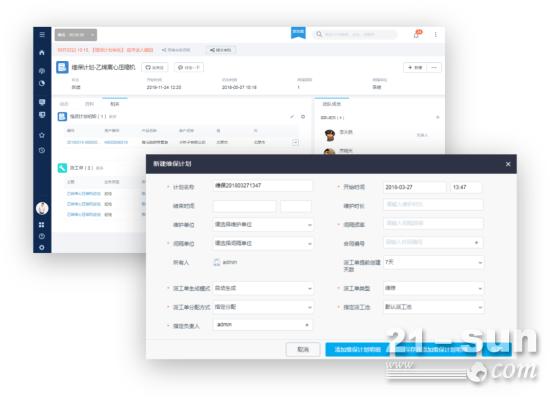The width and height of the screenshot is (550, 399).
Task: Switch to the 相关 tab
Action: pyautogui.click(x=115, y=104)
